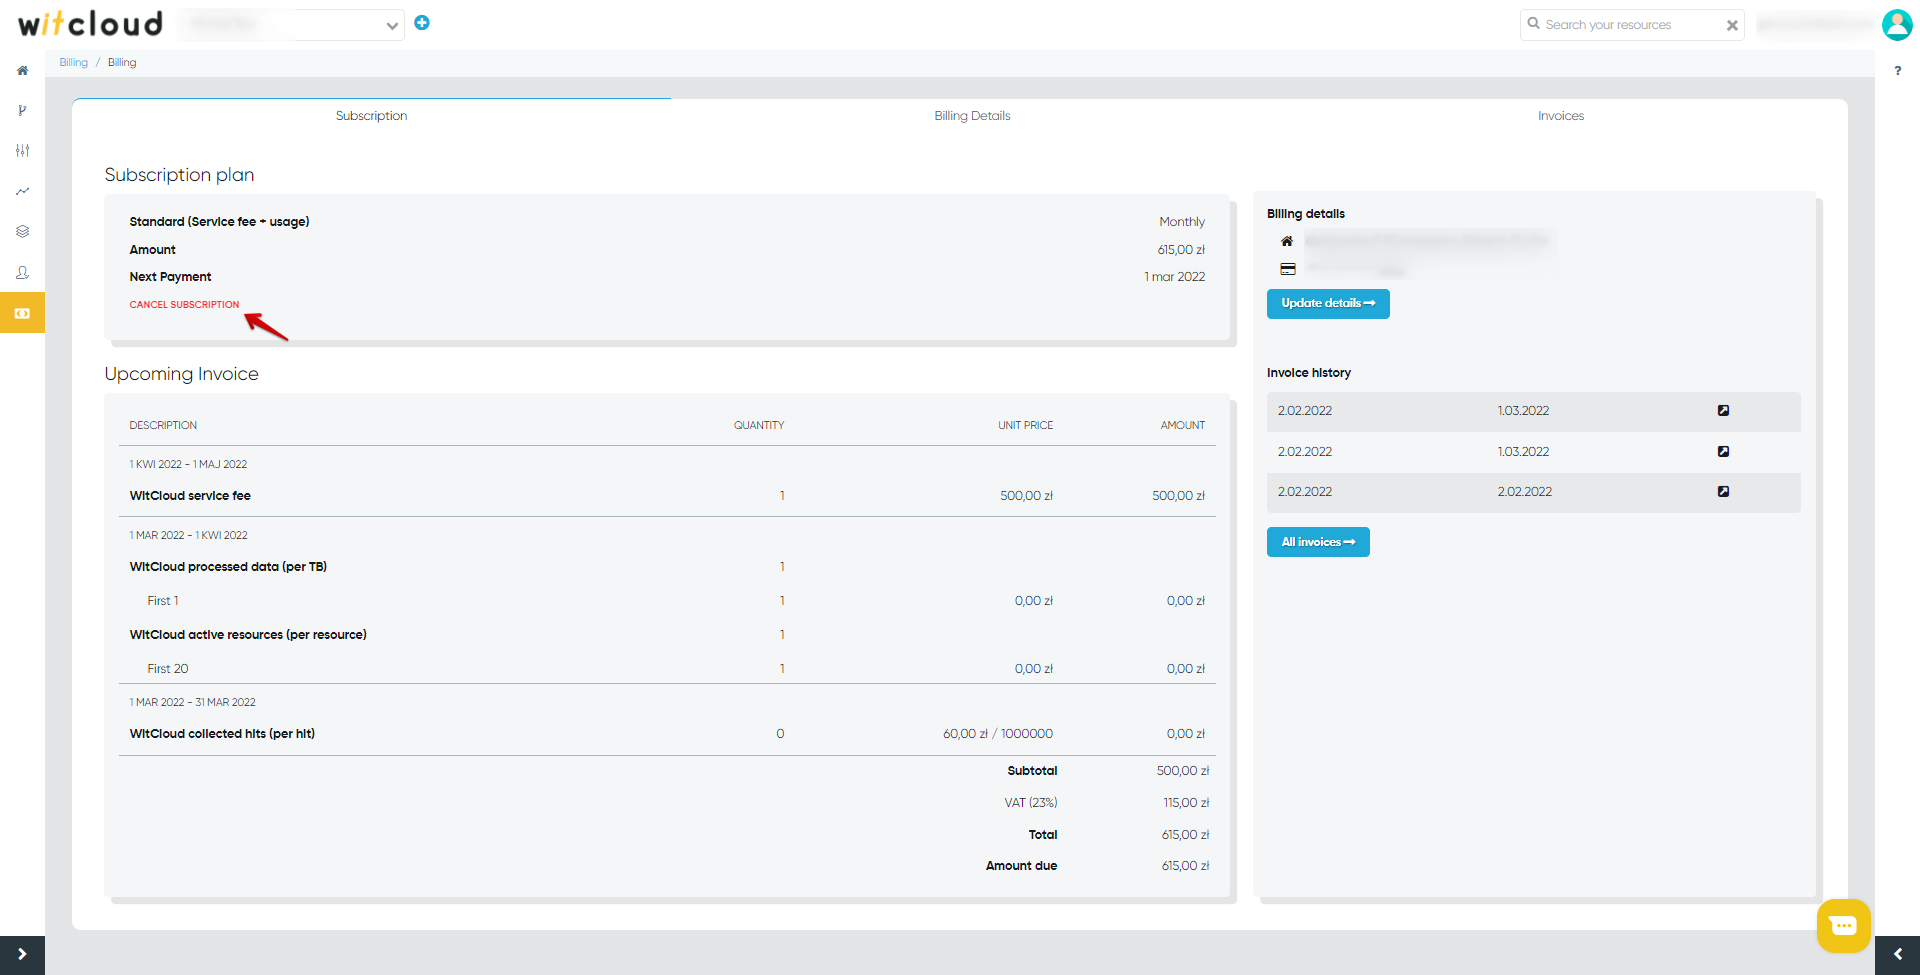Open the branch-shaped sidebar icon
The width and height of the screenshot is (1920, 975).
(22, 110)
